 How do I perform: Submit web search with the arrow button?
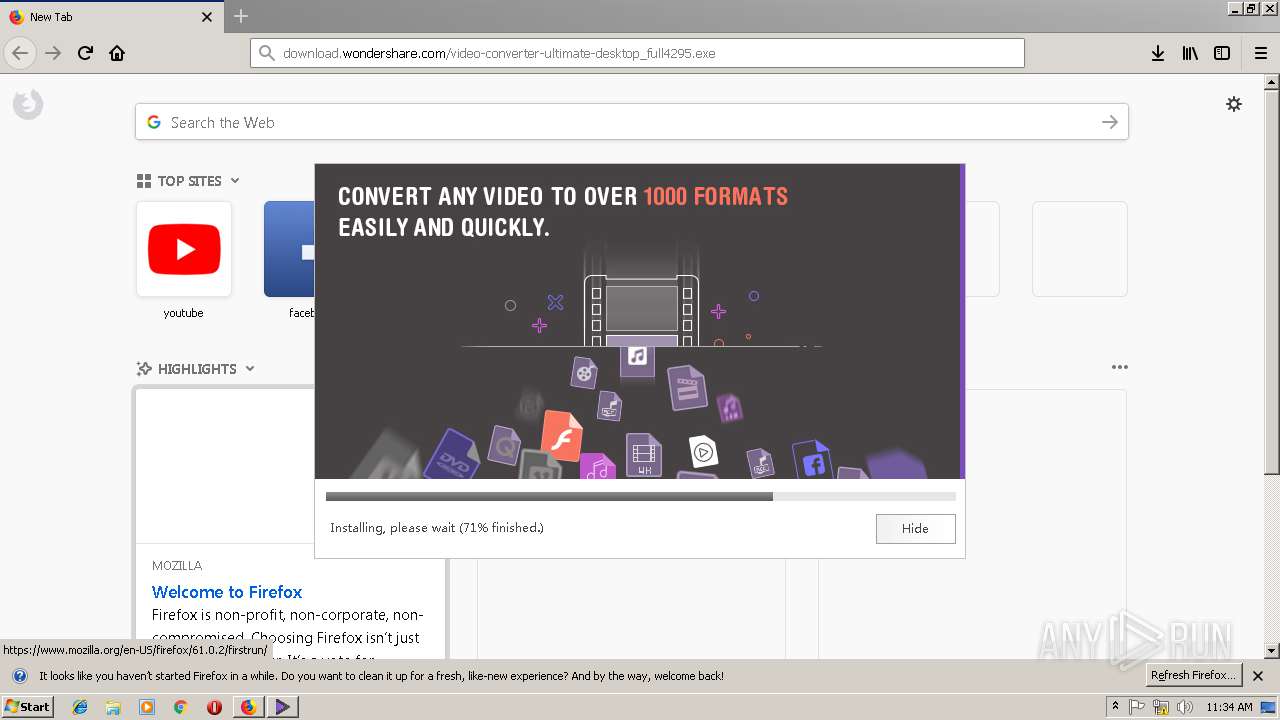[x=1109, y=122]
